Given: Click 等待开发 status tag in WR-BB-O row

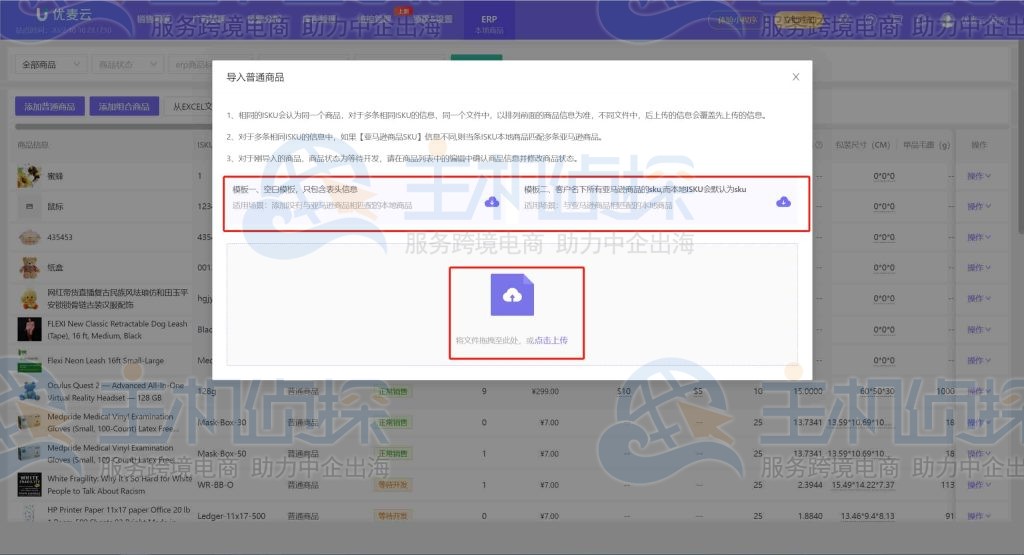Looking at the screenshot, I should (x=393, y=485).
